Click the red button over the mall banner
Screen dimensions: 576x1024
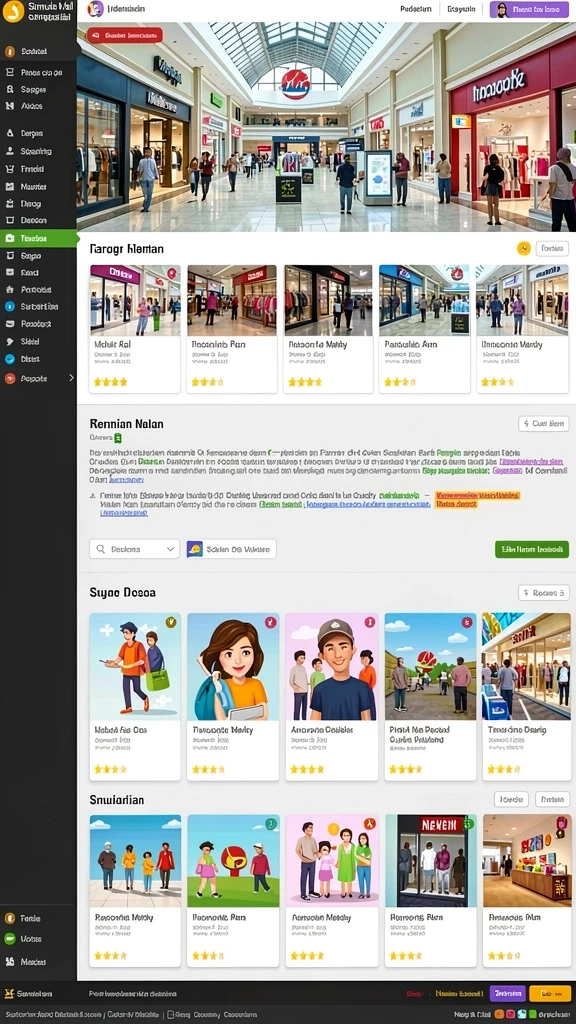click(x=125, y=35)
